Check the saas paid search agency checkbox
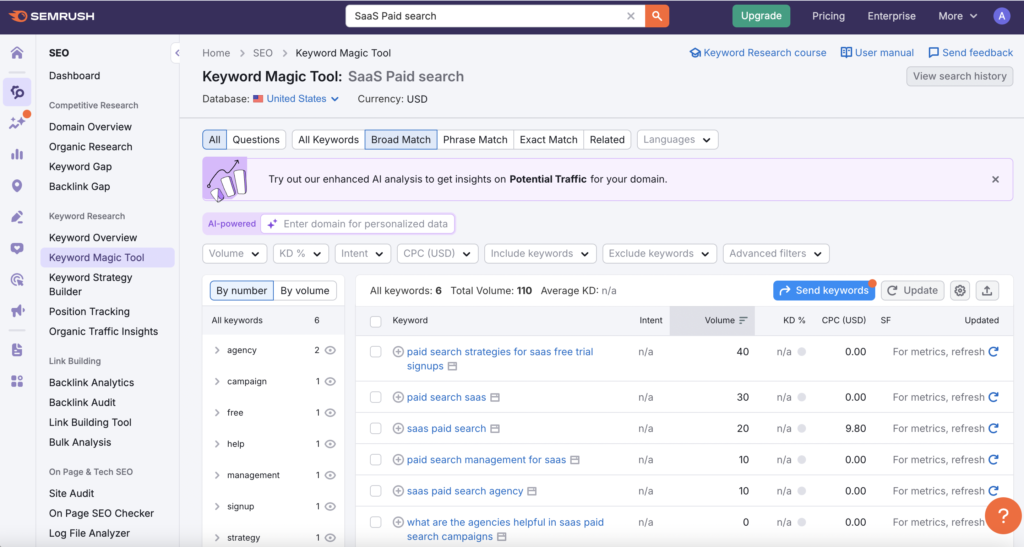The image size is (1024, 547). [x=376, y=491]
